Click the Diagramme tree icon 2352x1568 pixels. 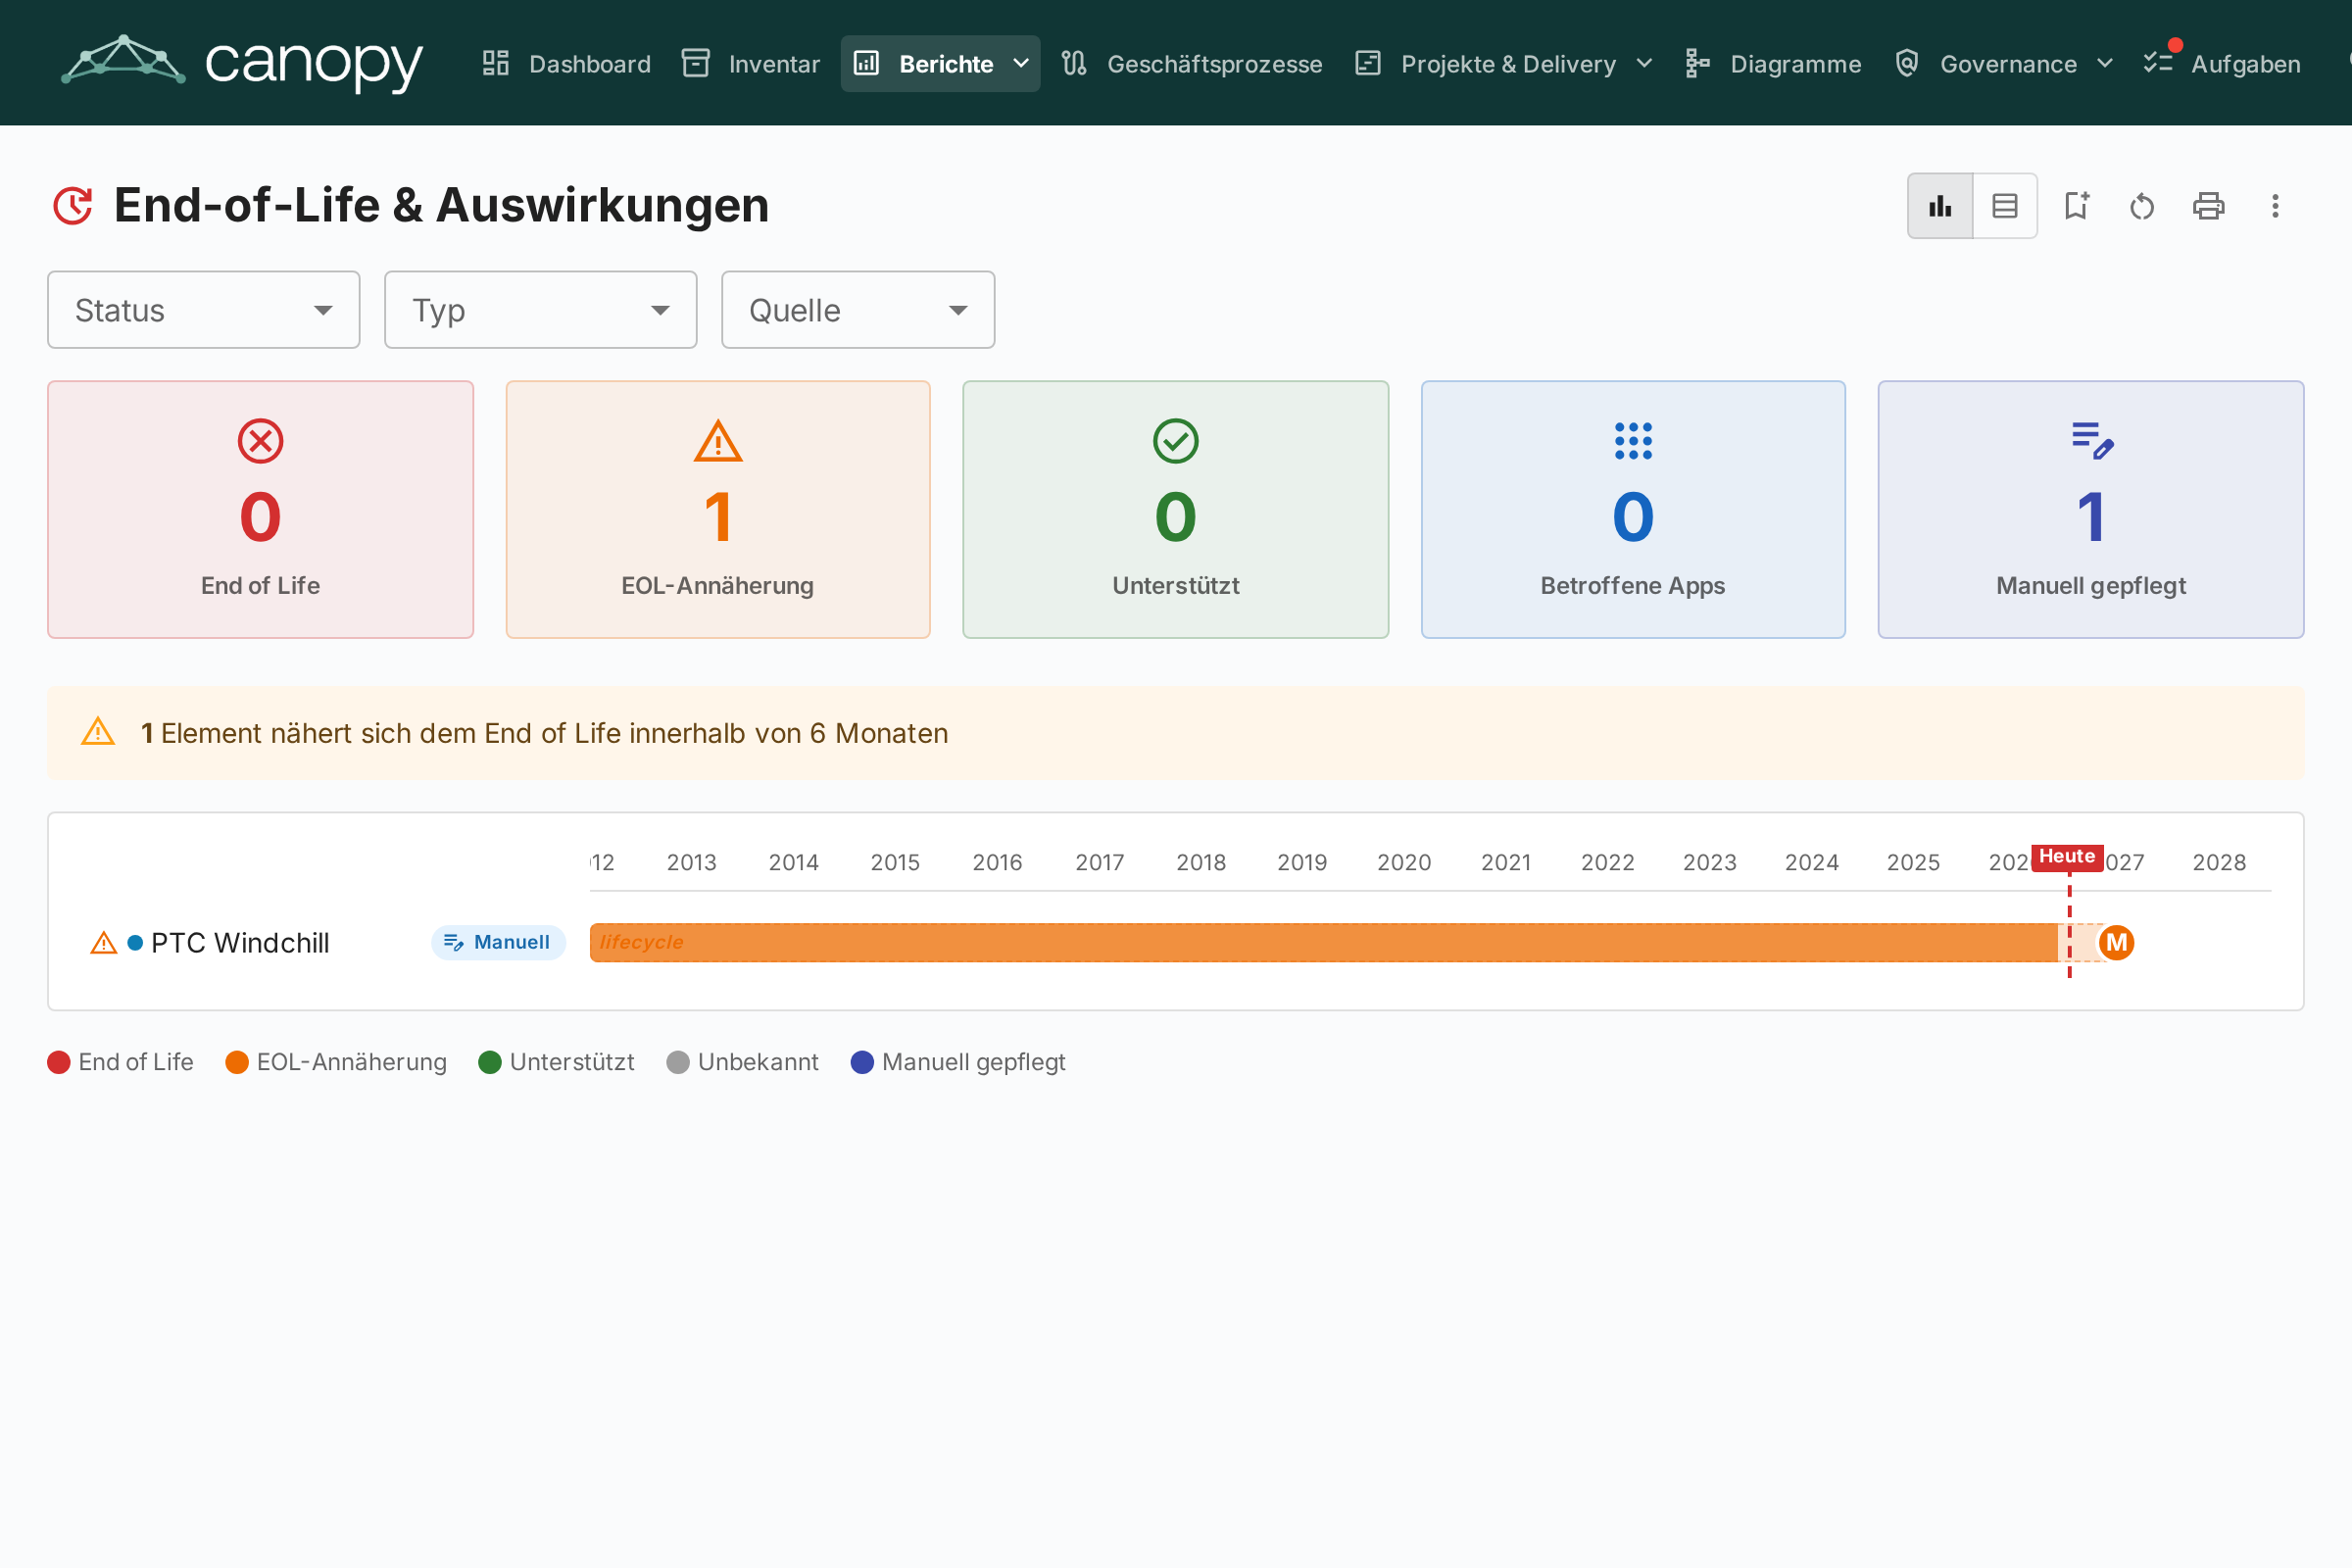click(x=1698, y=64)
